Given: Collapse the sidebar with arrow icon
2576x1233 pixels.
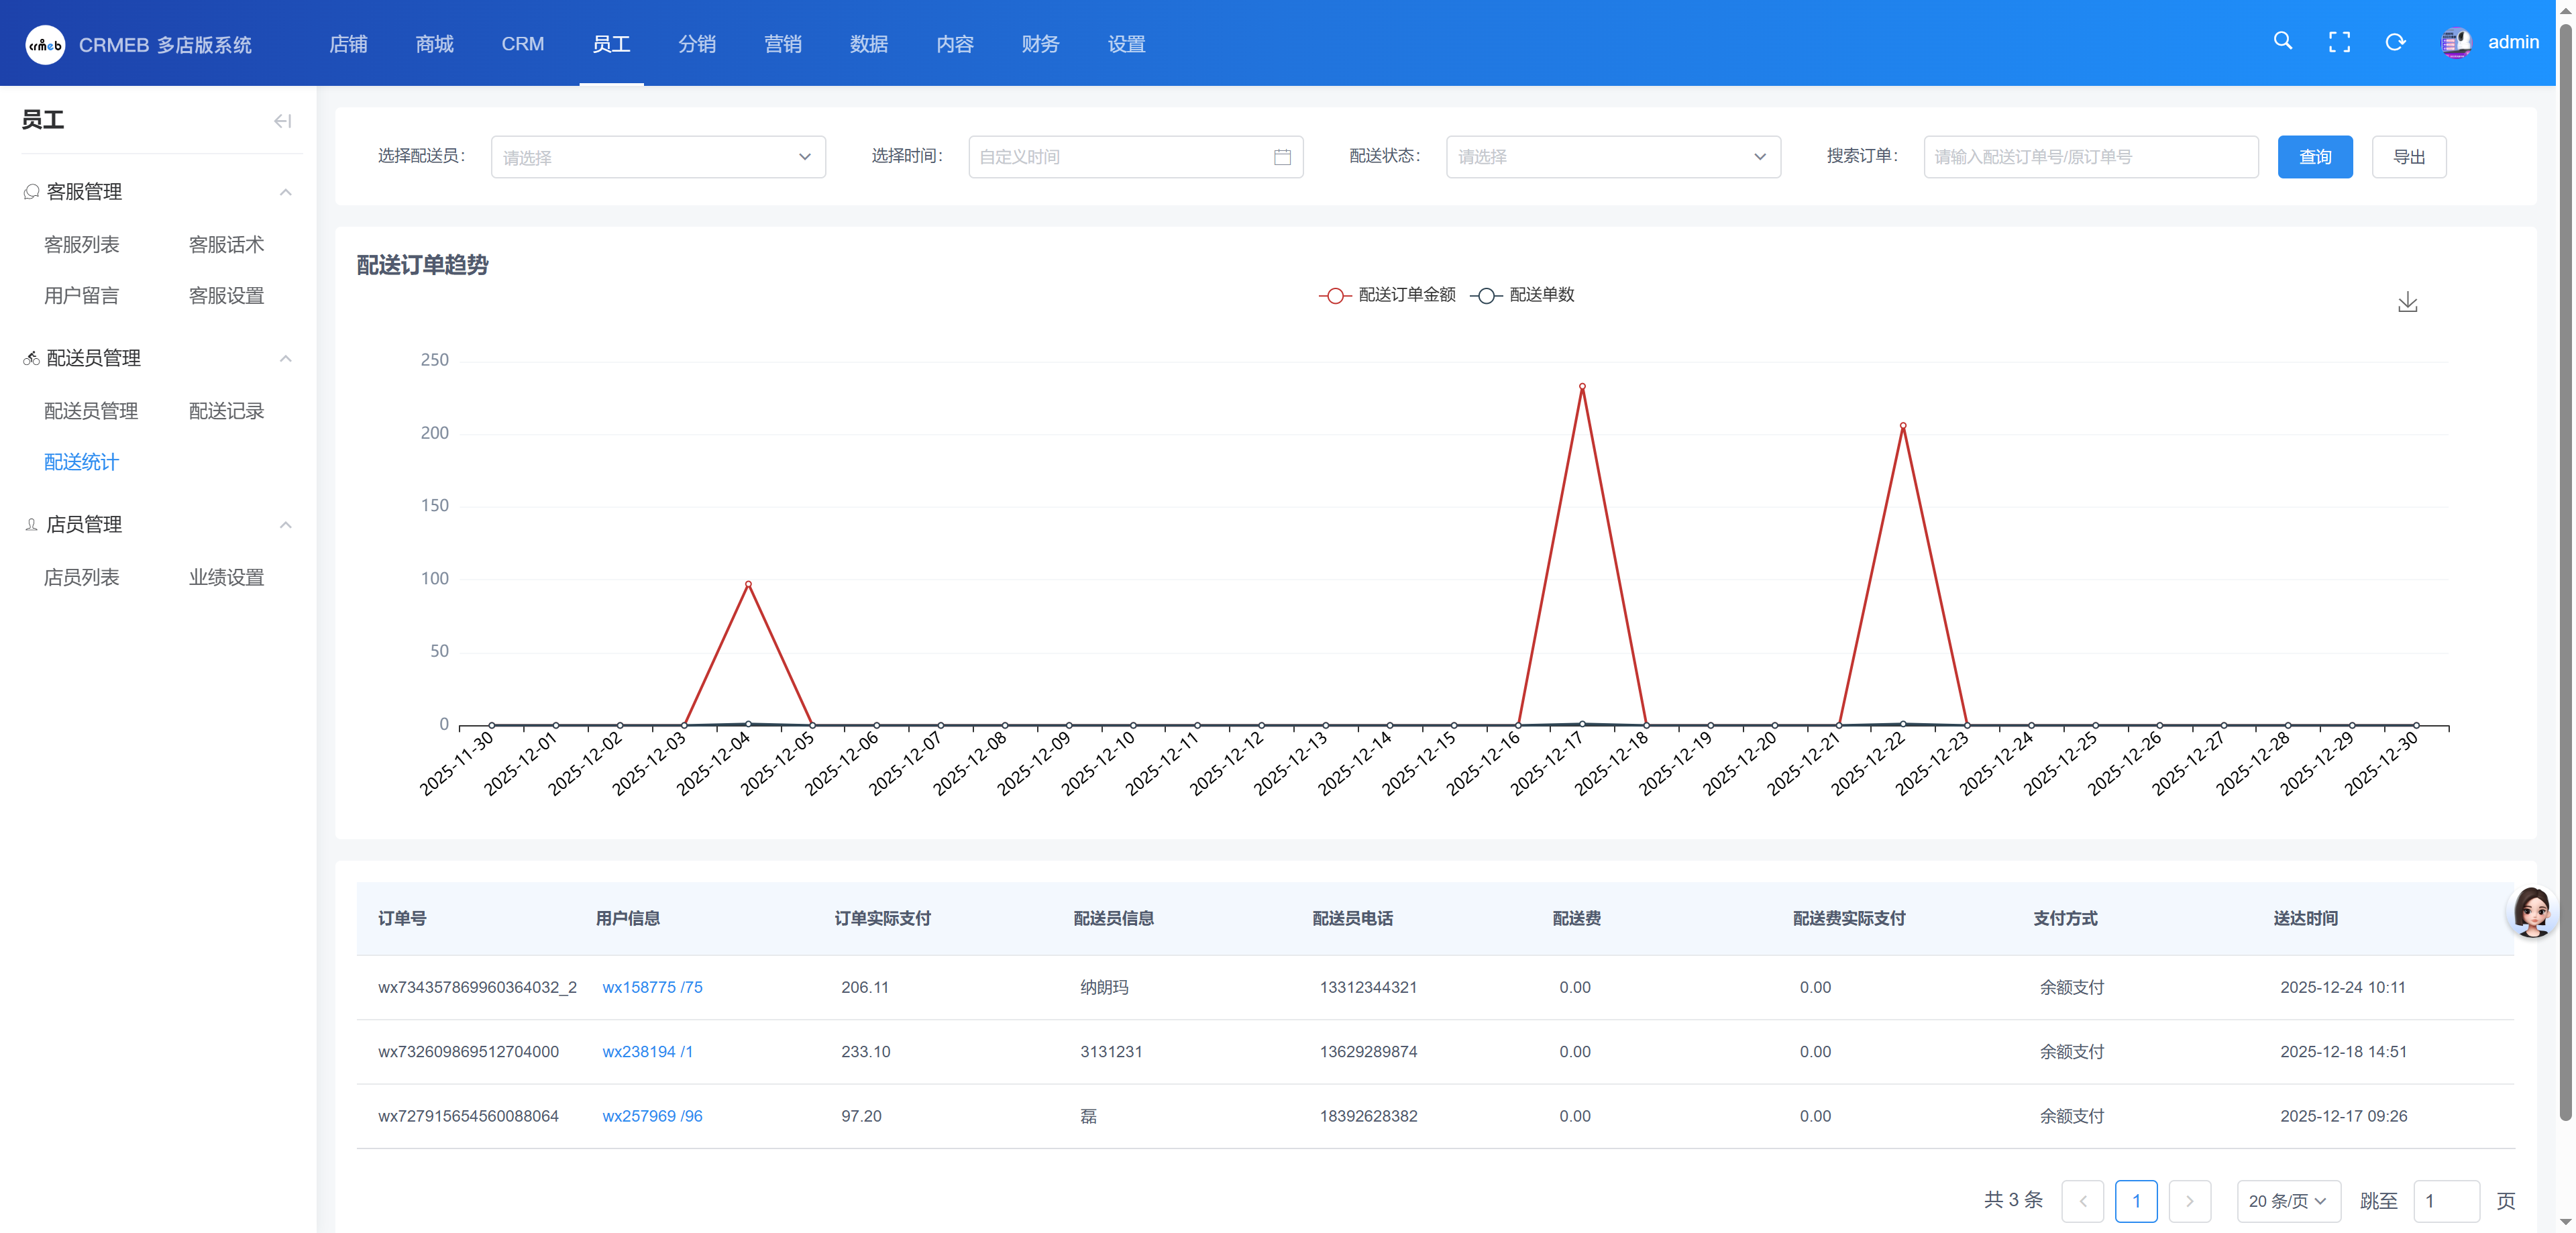Looking at the screenshot, I should (282, 121).
